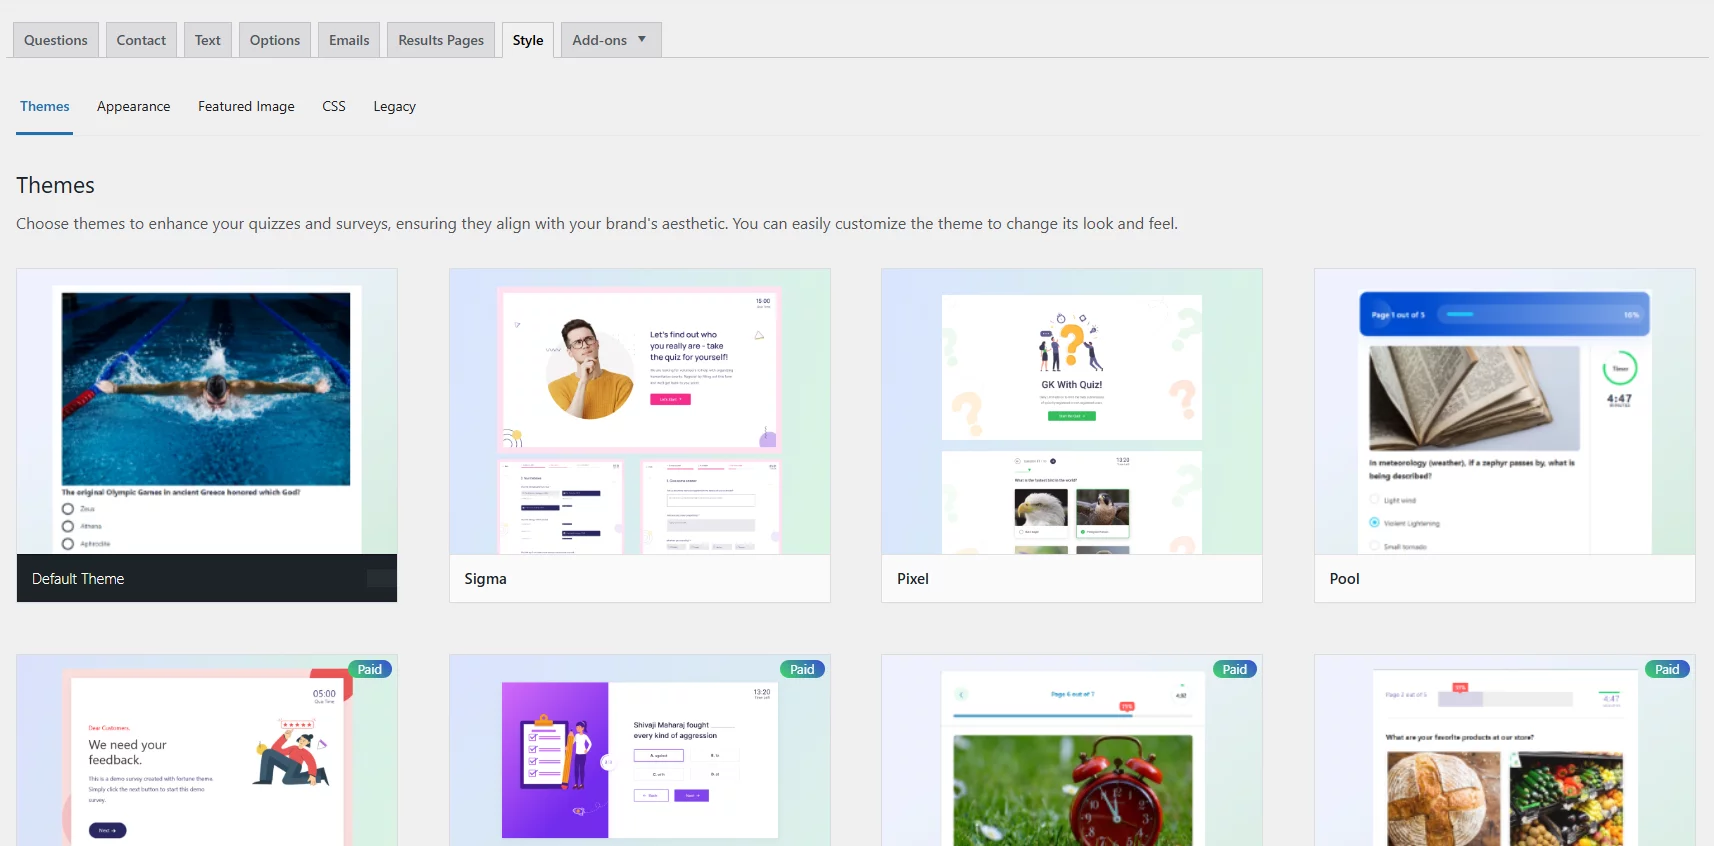This screenshot has height=846, width=1714.
Task: Select the Style tab
Action: [x=528, y=40]
